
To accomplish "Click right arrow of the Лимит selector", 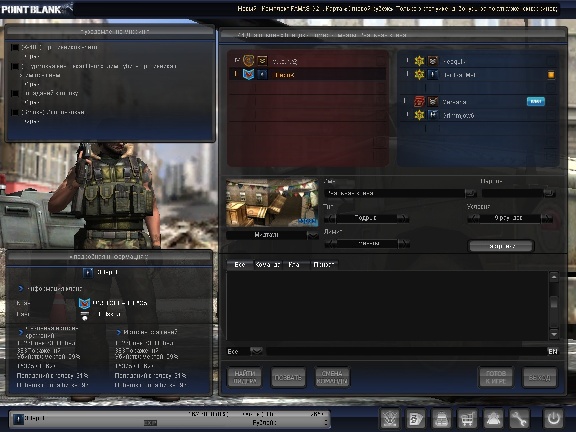I will [403, 244].
